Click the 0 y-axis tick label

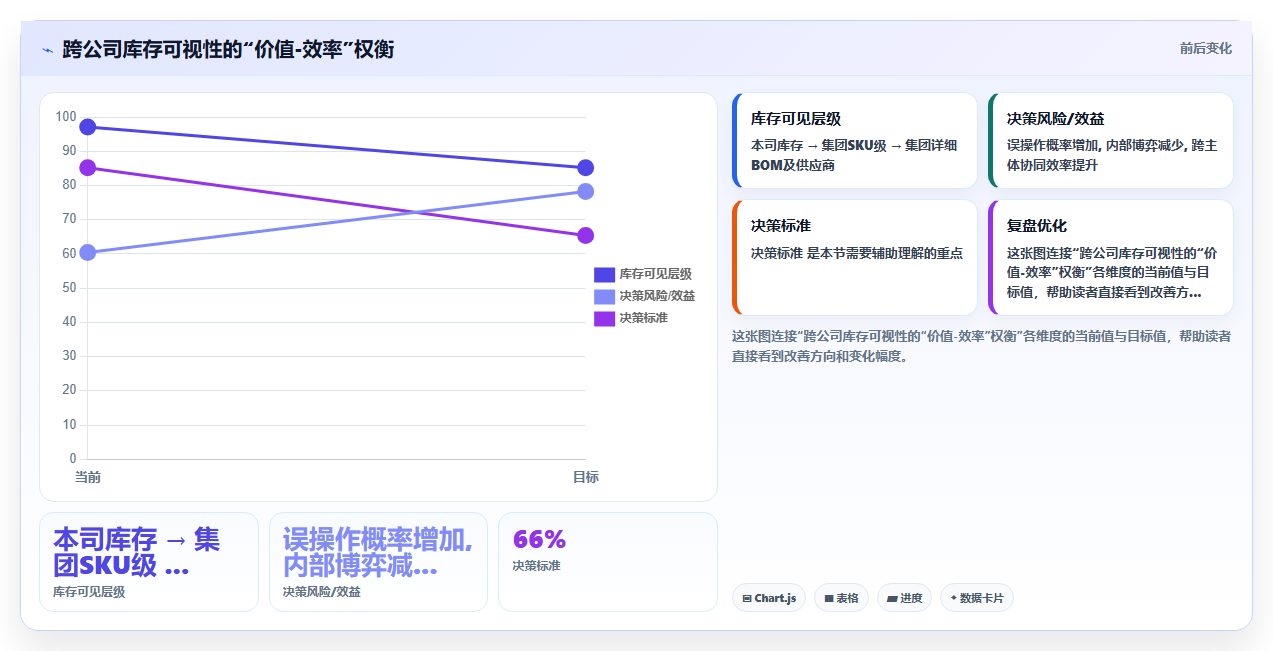[73, 458]
